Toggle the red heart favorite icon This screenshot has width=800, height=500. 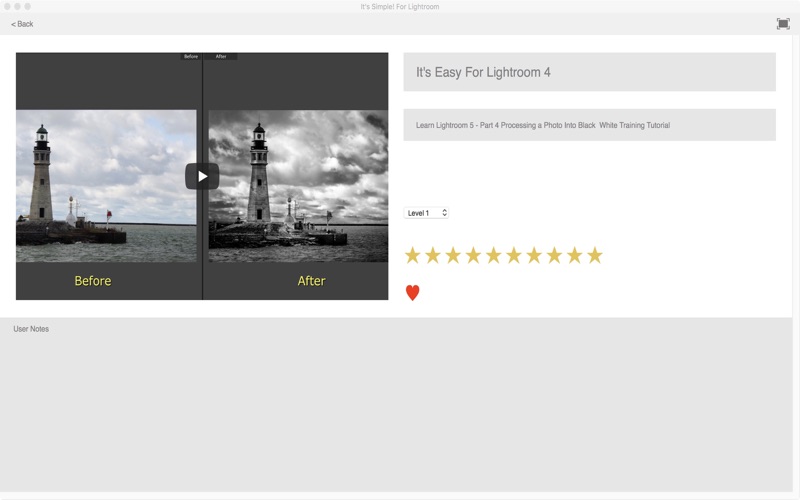pyautogui.click(x=412, y=292)
